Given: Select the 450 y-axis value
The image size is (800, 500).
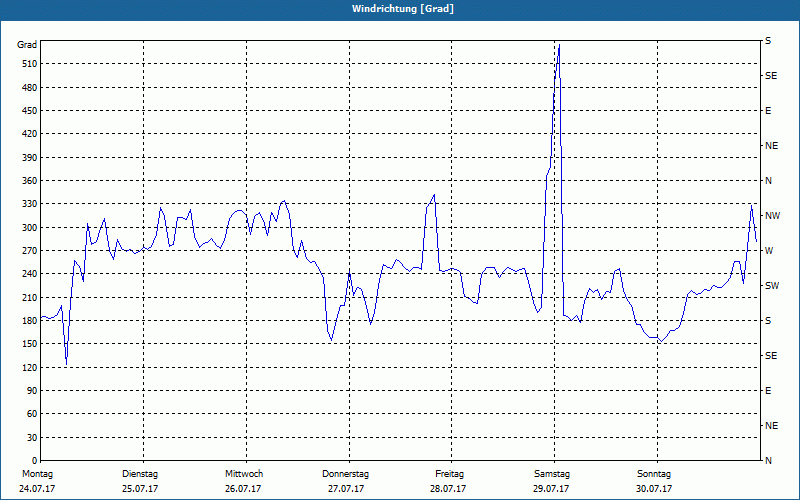Looking at the screenshot, I should (30, 111).
